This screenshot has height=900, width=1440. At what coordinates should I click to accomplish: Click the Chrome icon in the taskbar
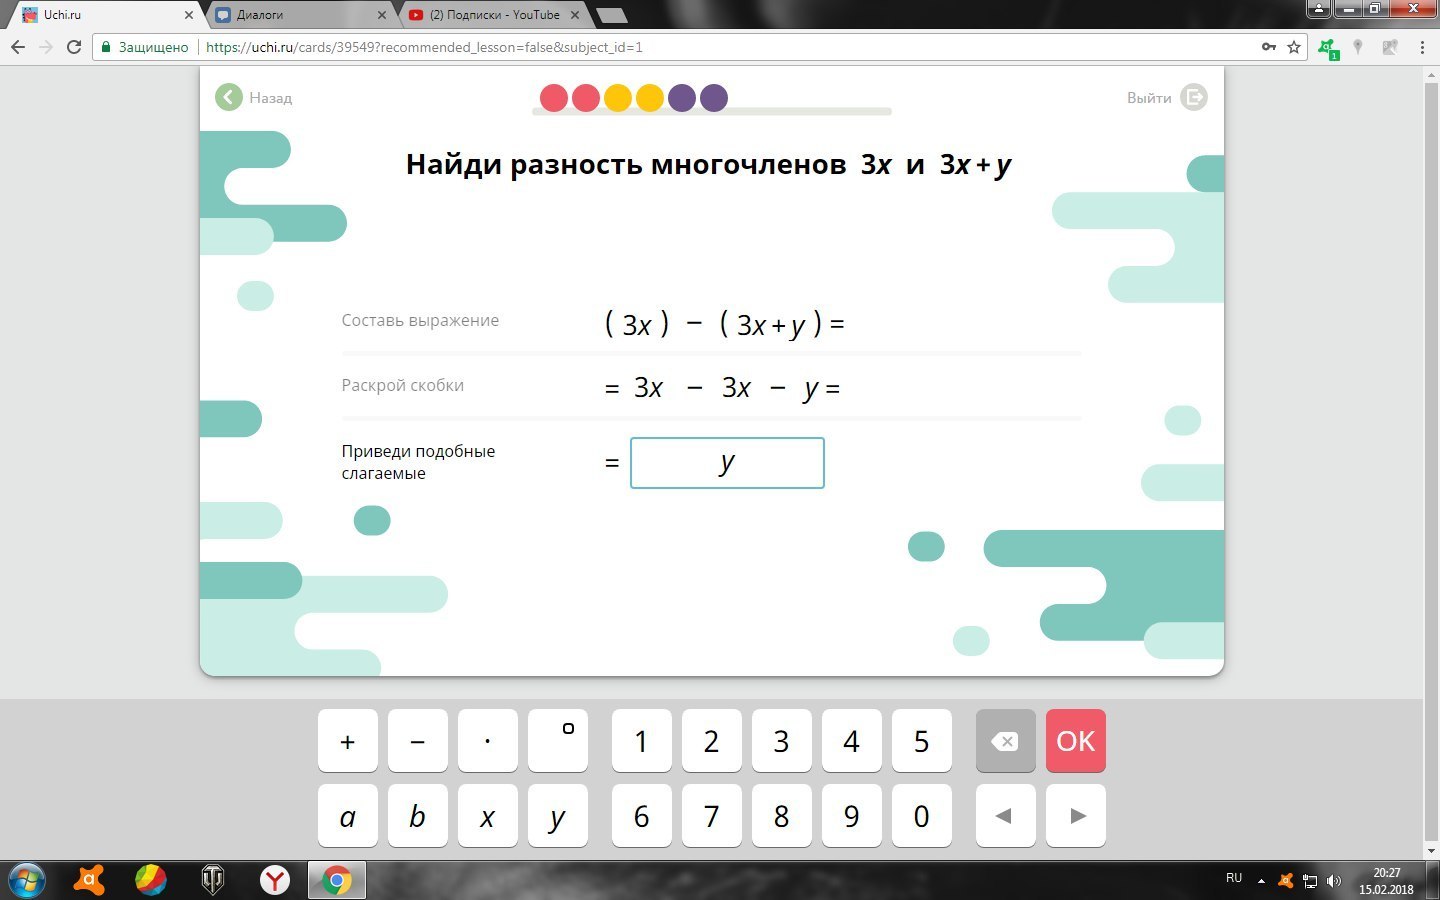[x=337, y=880]
